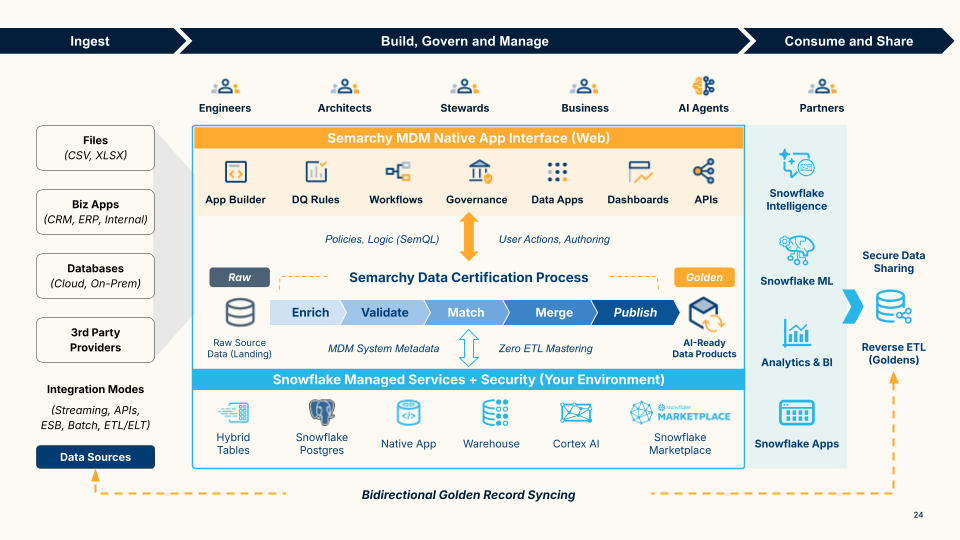Screen dimensions: 960x540
Task: Click the Biz Apps box
Action: pyautogui.click(x=96, y=212)
